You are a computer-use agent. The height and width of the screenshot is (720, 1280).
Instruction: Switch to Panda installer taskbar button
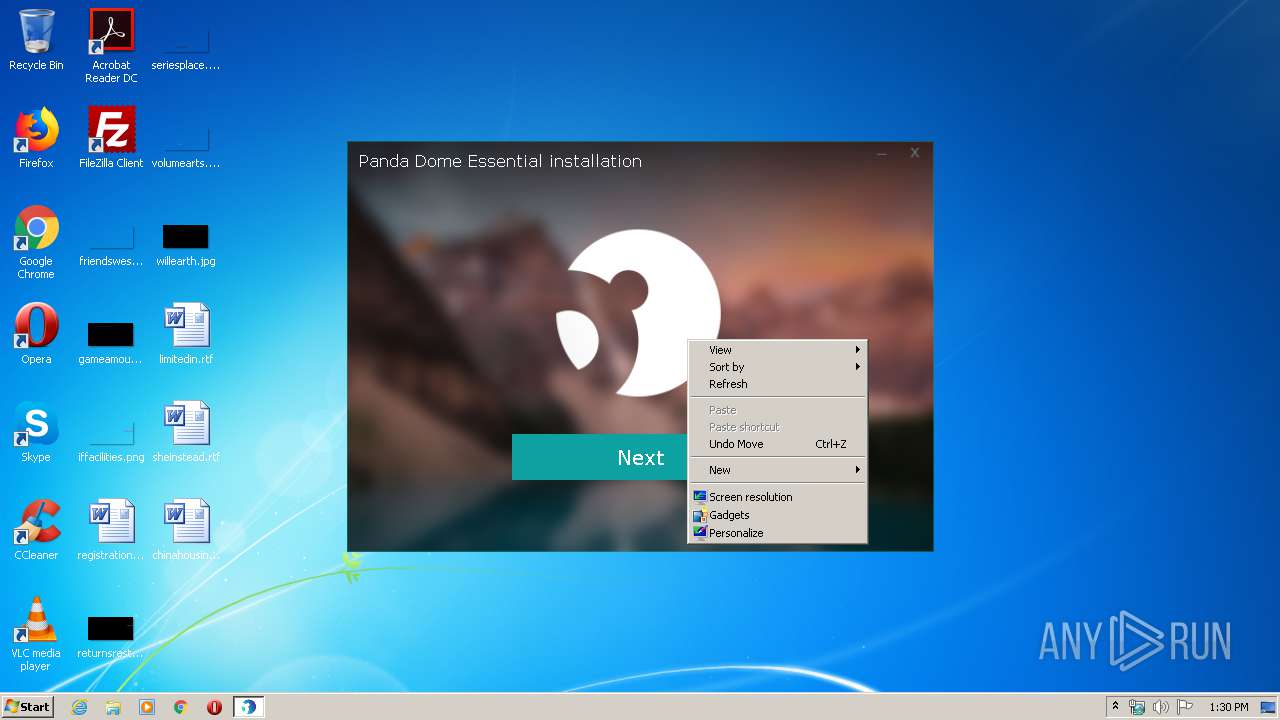point(248,707)
